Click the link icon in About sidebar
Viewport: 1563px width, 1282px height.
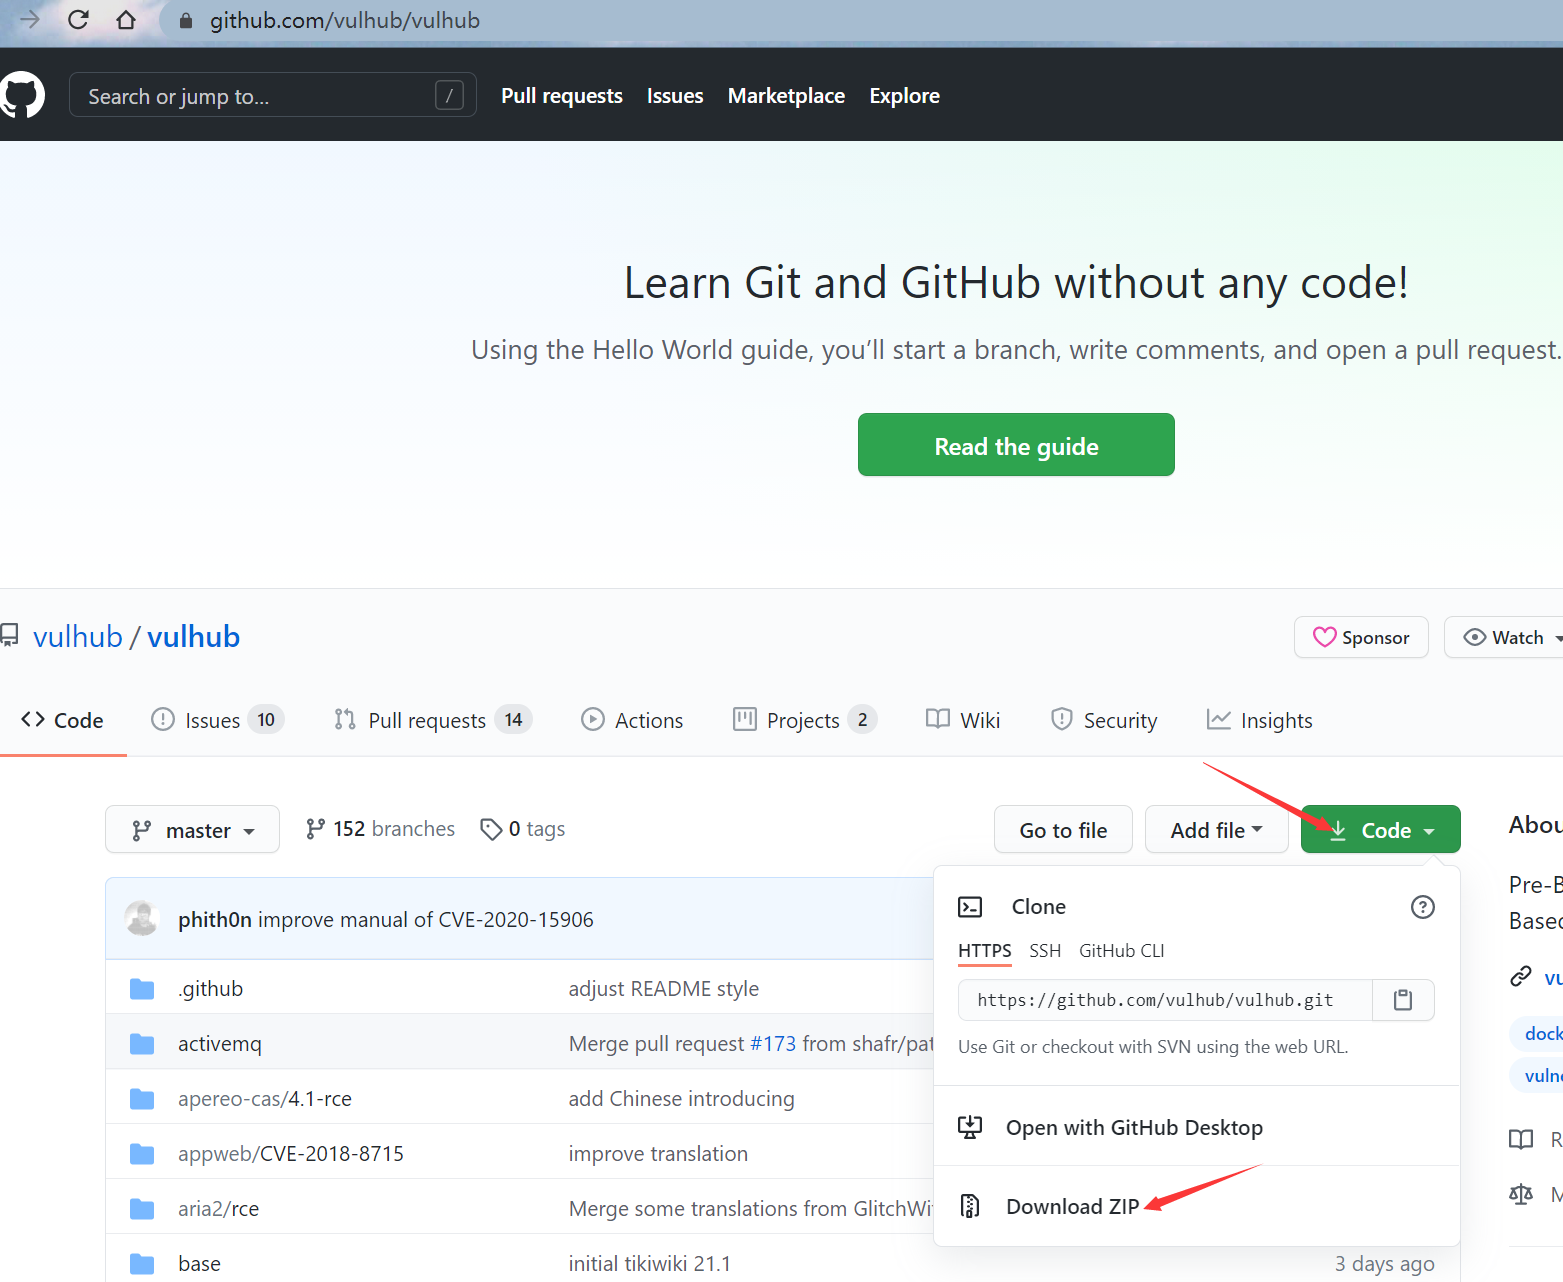[1521, 976]
